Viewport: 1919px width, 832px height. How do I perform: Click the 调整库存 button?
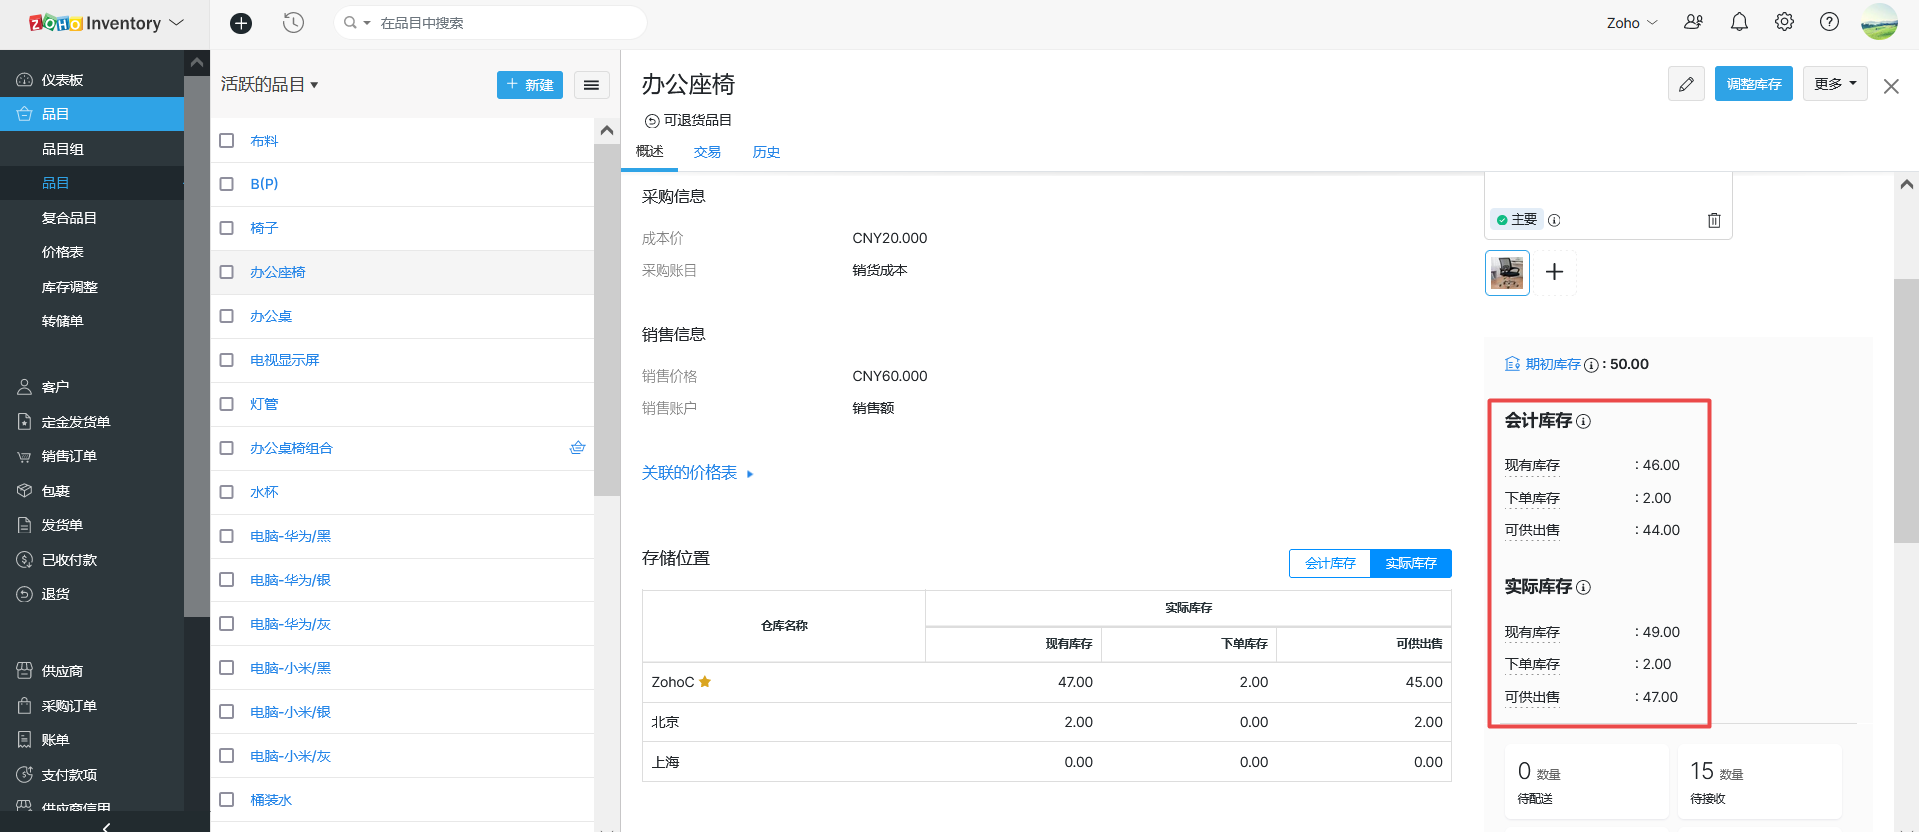1753,84
